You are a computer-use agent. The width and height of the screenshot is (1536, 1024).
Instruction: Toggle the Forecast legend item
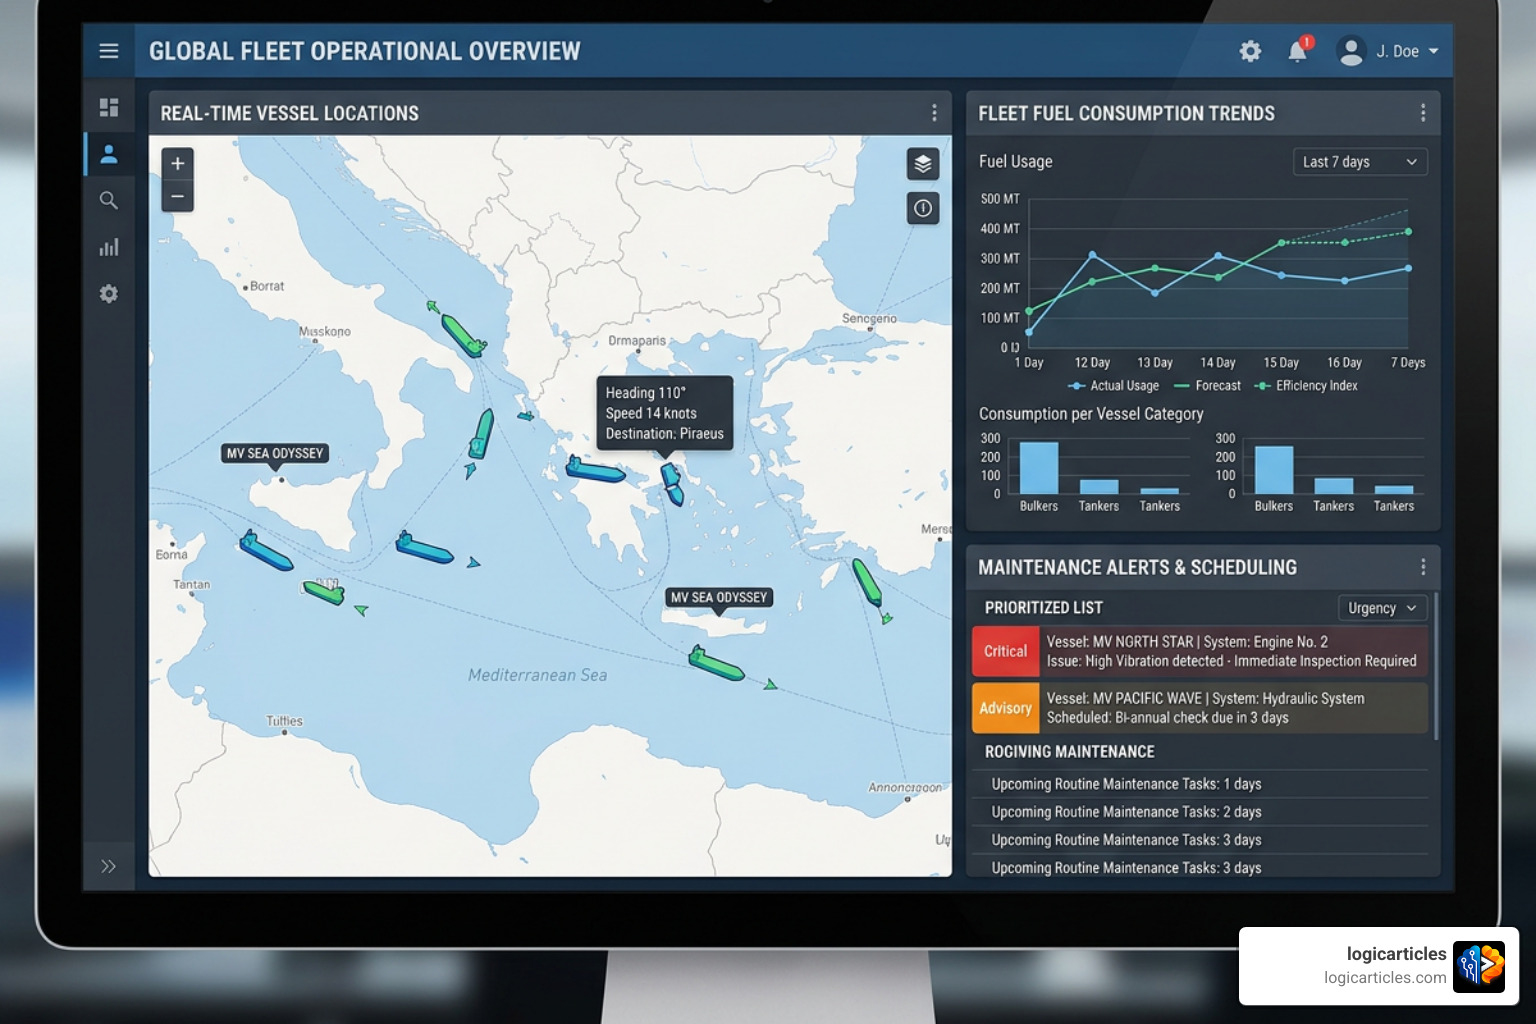click(1207, 386)
